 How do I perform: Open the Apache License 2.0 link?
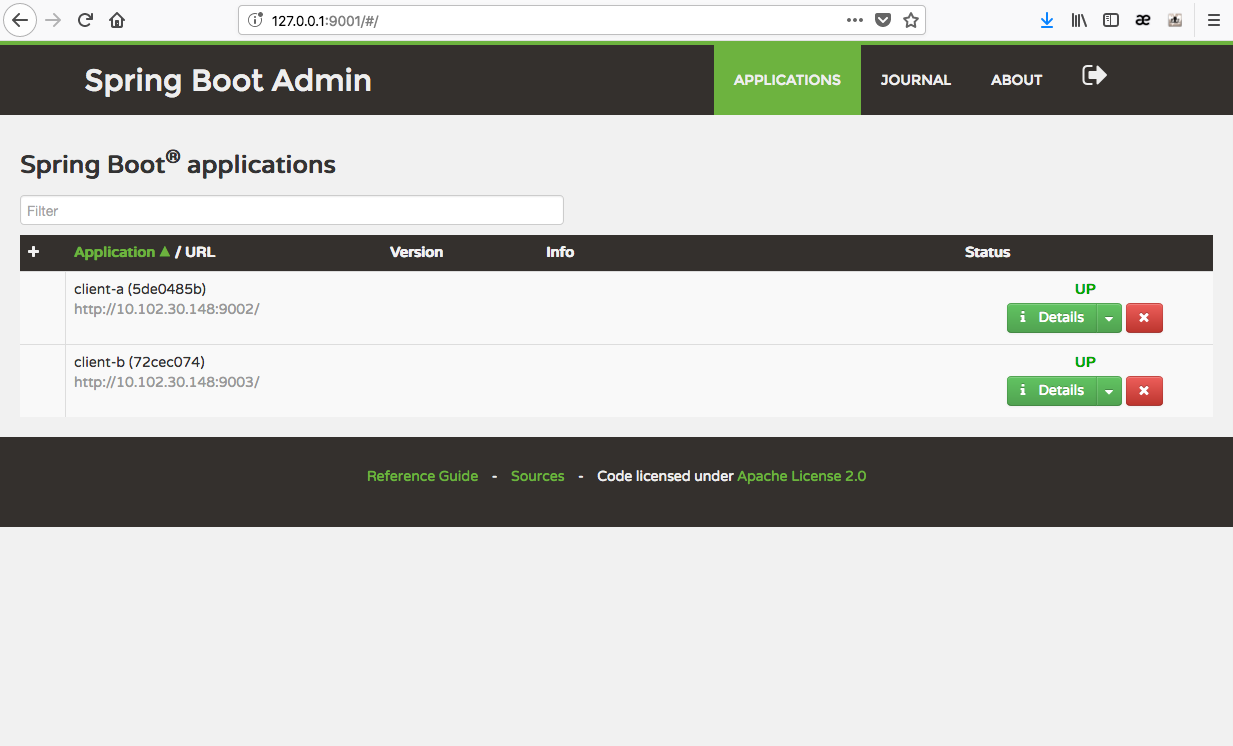point(802,476)
